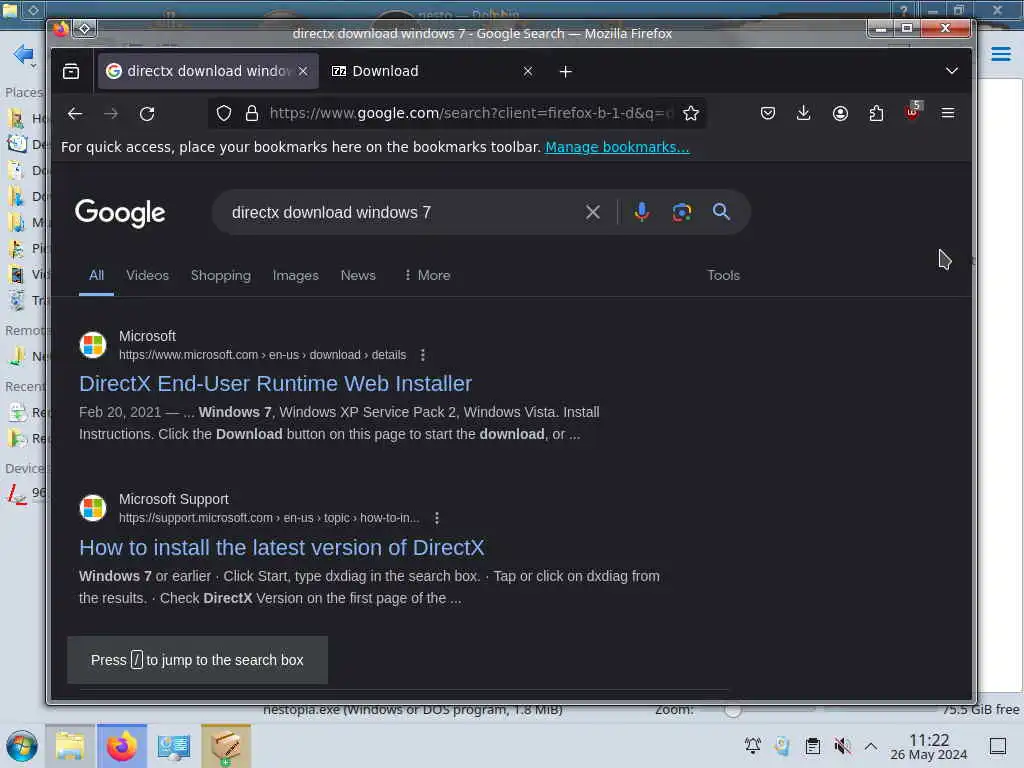Switch to News results
Image resolution: width=1024 pixels, height=768 pixels.
358,276
